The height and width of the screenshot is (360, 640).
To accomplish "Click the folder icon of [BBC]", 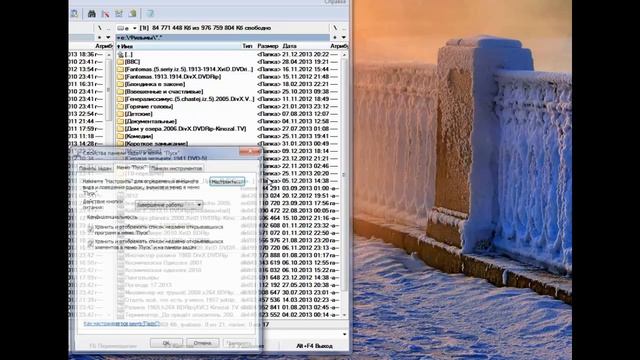I will [120, 62].
